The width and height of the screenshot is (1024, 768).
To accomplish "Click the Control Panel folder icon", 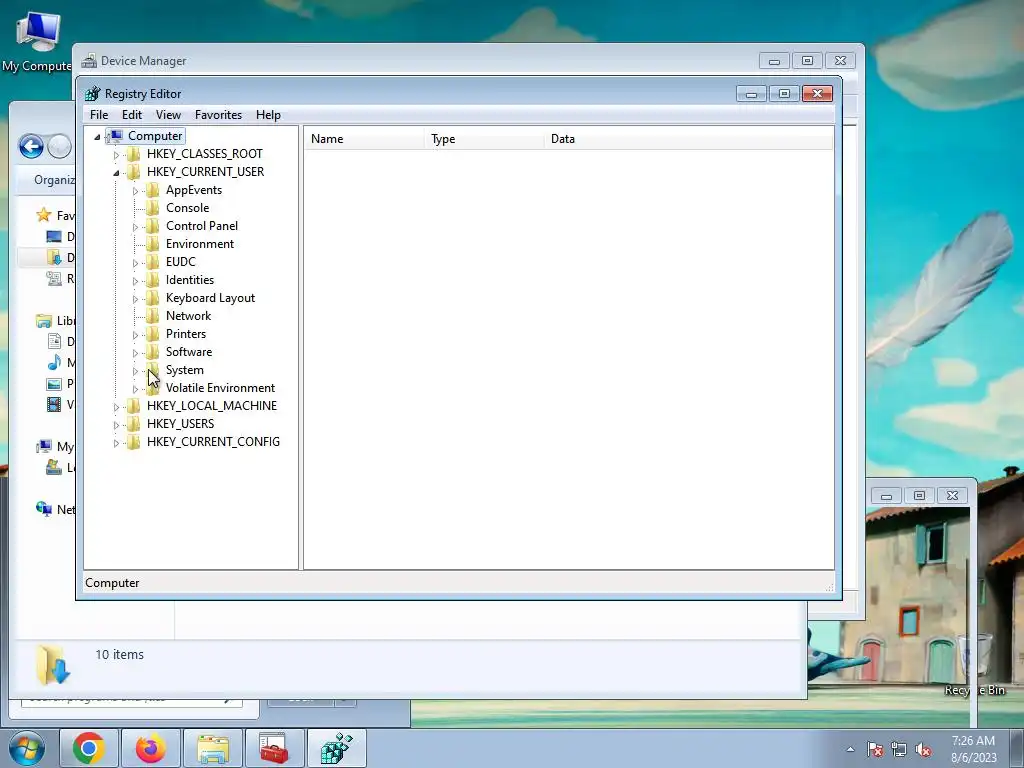I will click(x=152, y=226).
